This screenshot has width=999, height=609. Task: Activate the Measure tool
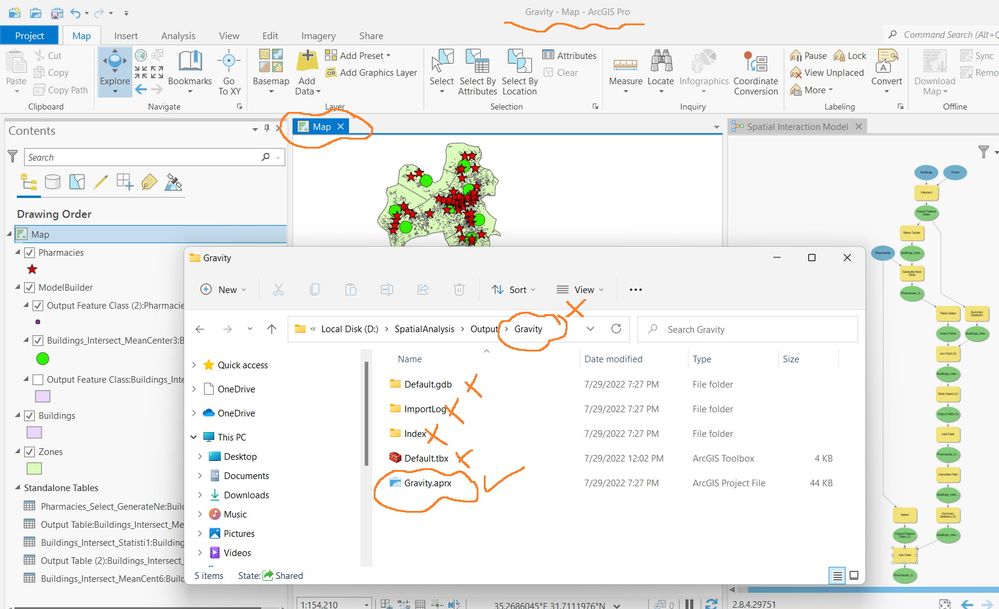click(625, 71)
